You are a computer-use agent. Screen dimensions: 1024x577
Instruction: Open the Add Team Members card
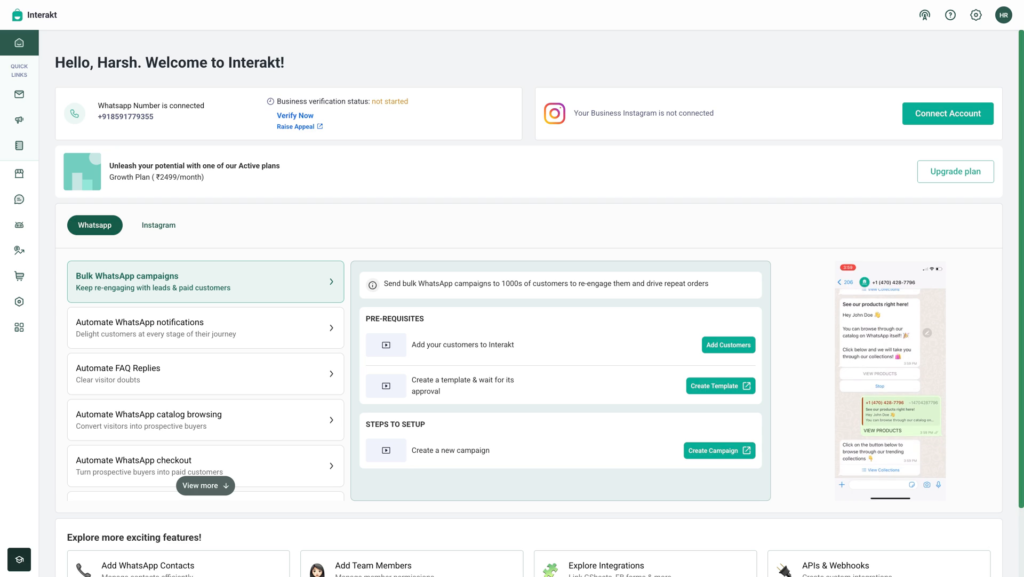[411, 565]
